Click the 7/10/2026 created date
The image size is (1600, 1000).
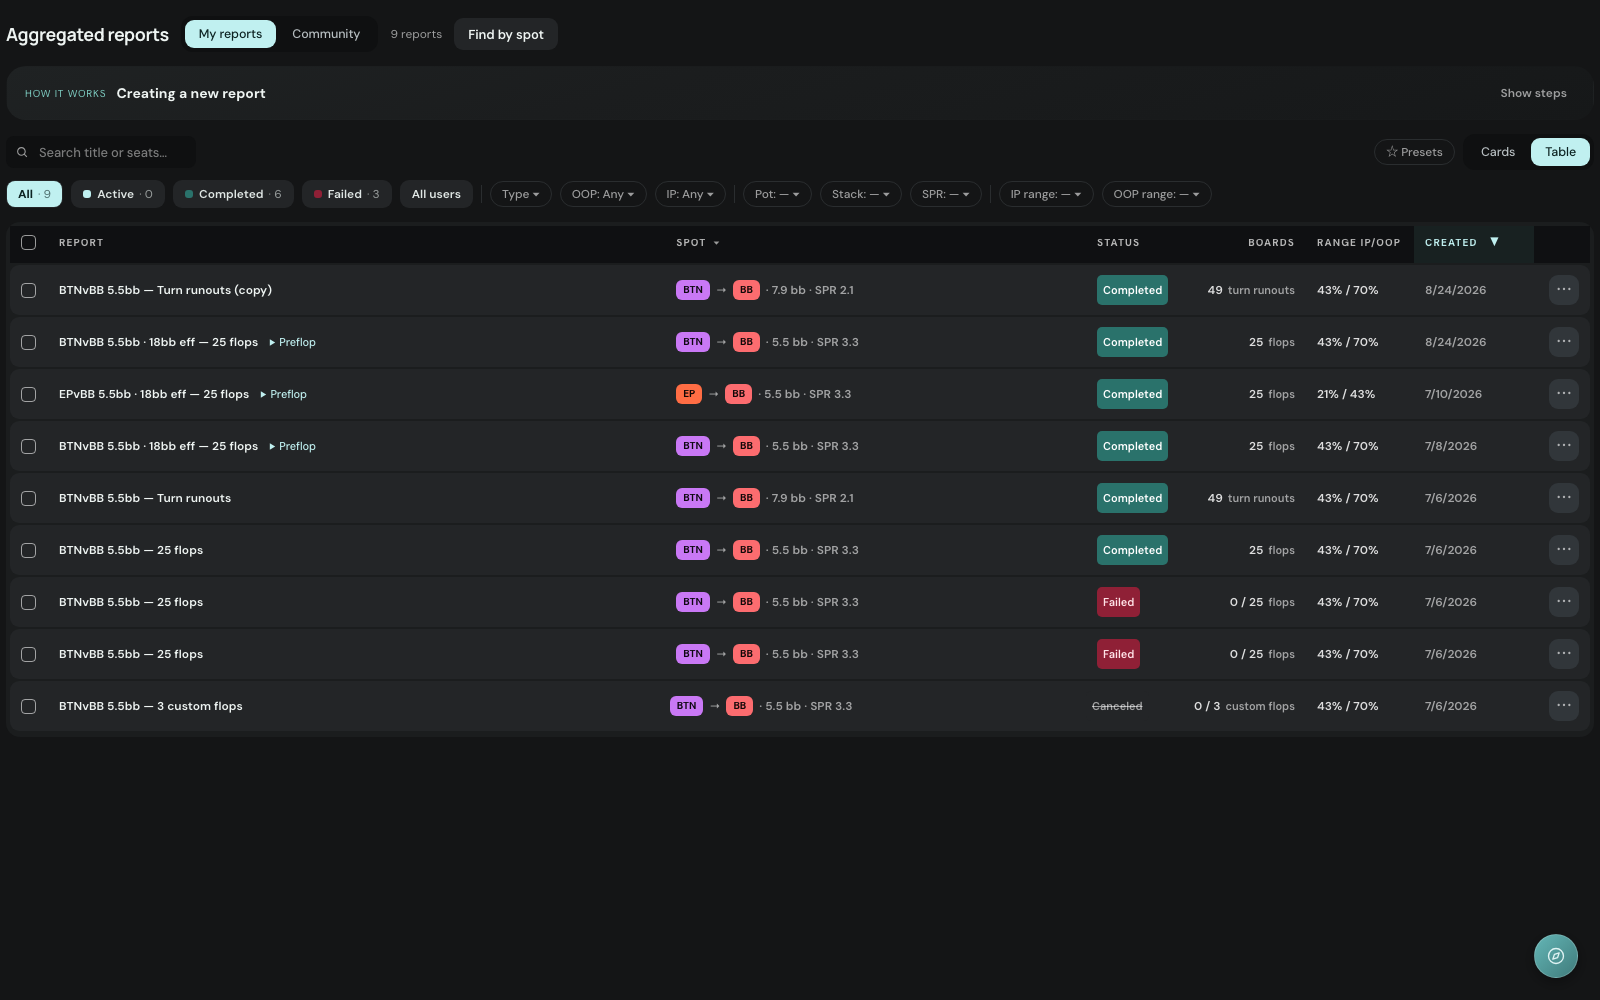1453,394
